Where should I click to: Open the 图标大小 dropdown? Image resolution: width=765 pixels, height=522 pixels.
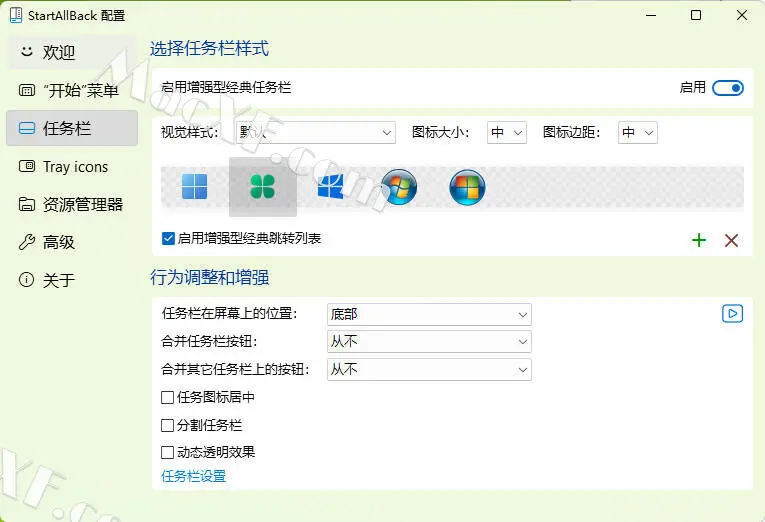point(507,133)
